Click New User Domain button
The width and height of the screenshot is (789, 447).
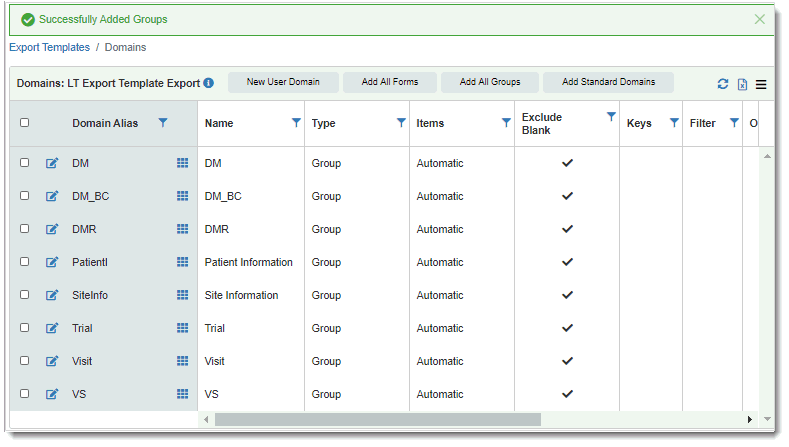point(283,82)
